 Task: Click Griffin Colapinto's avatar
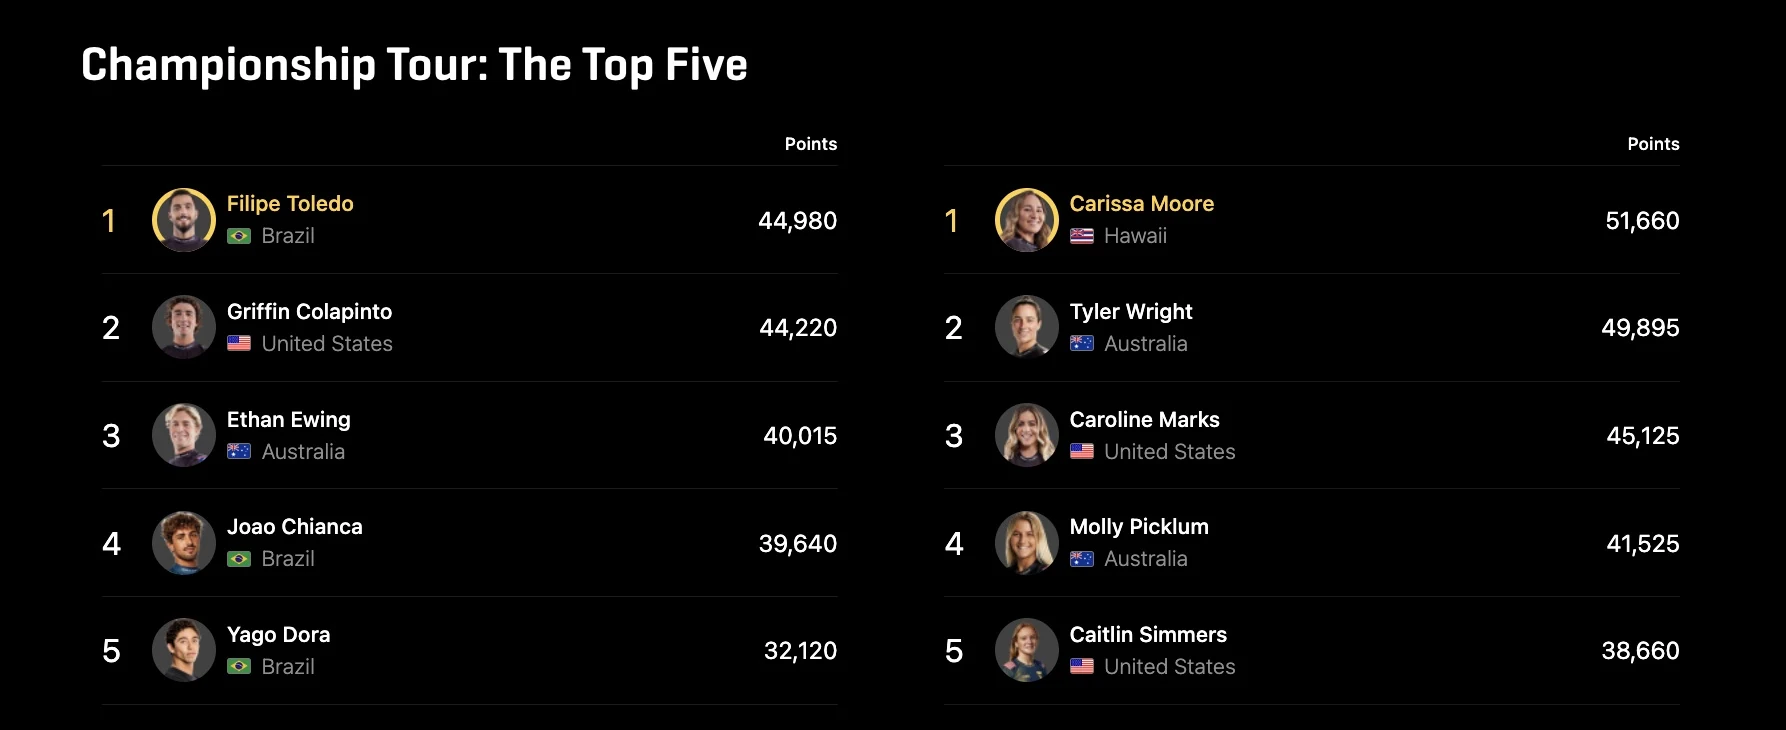coord(184,327)
